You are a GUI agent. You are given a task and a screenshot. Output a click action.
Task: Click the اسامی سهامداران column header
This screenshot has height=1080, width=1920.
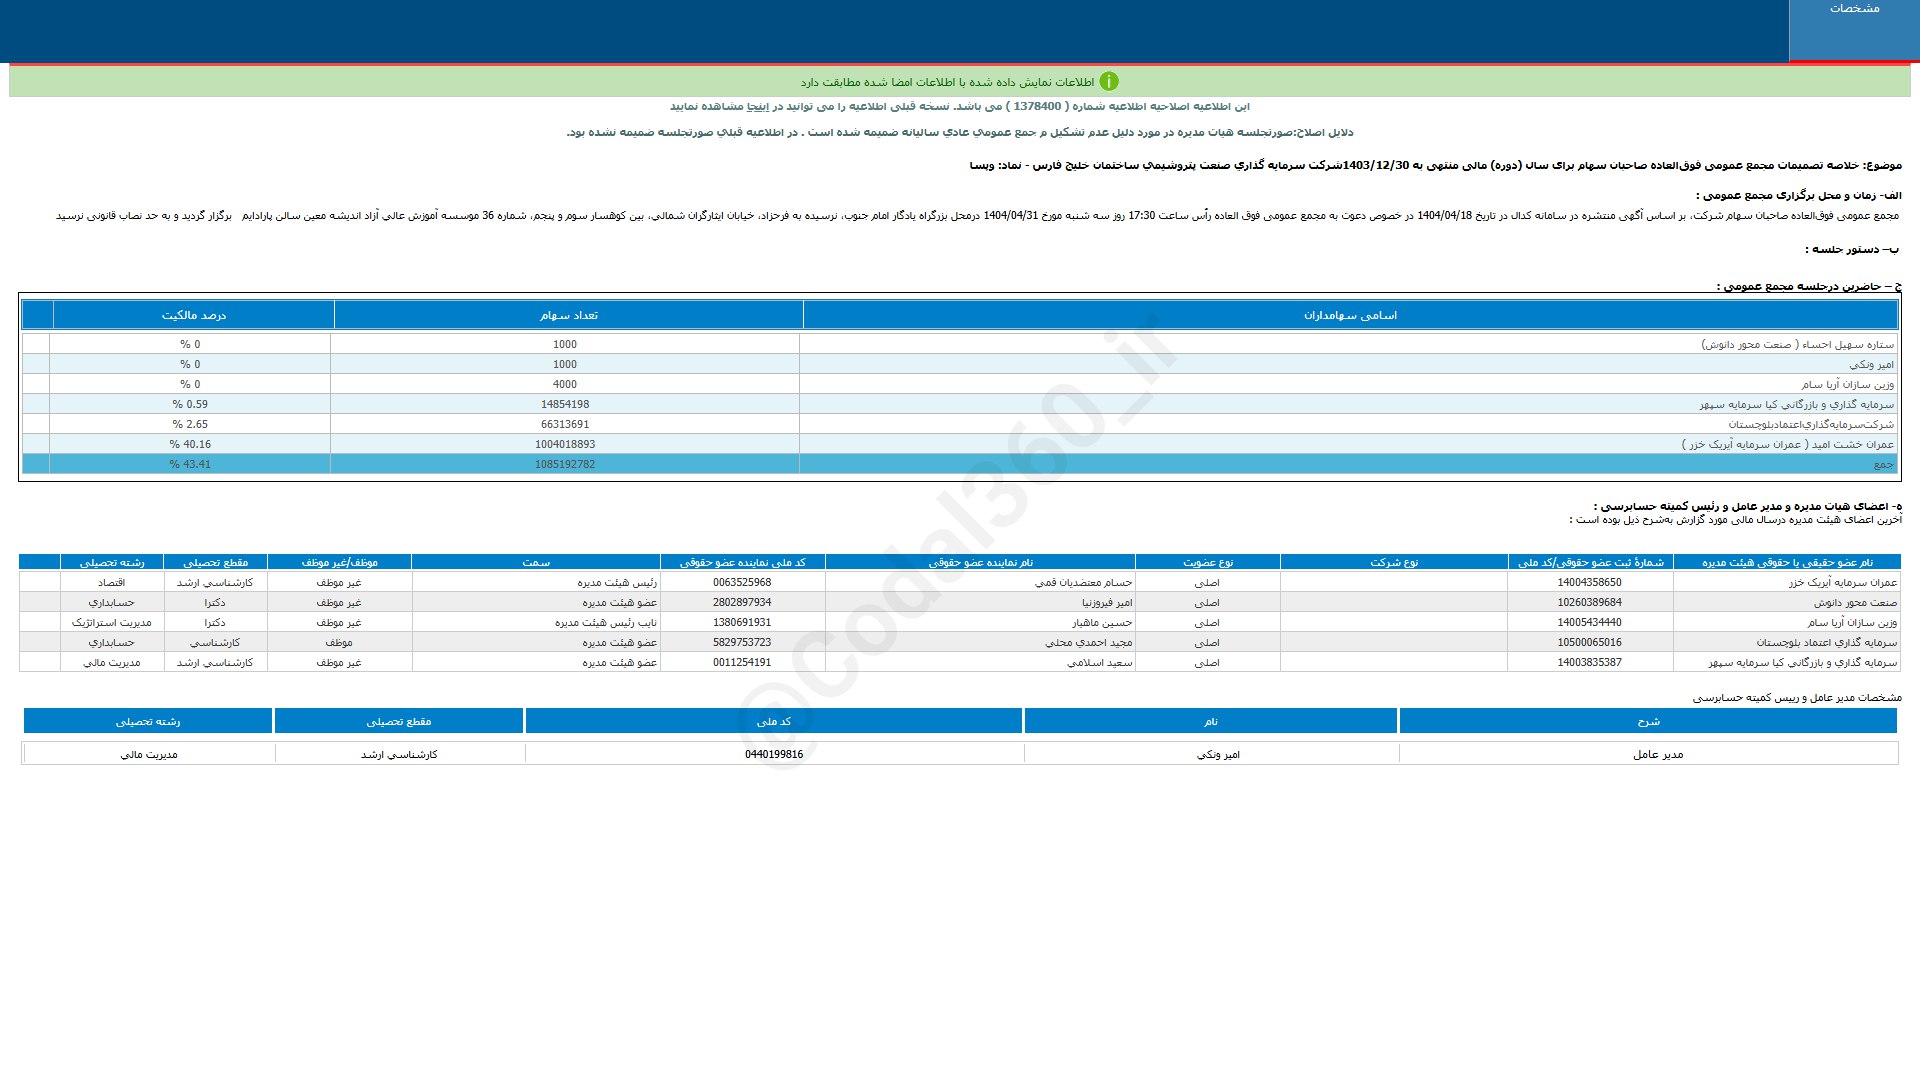(1350, 315)
